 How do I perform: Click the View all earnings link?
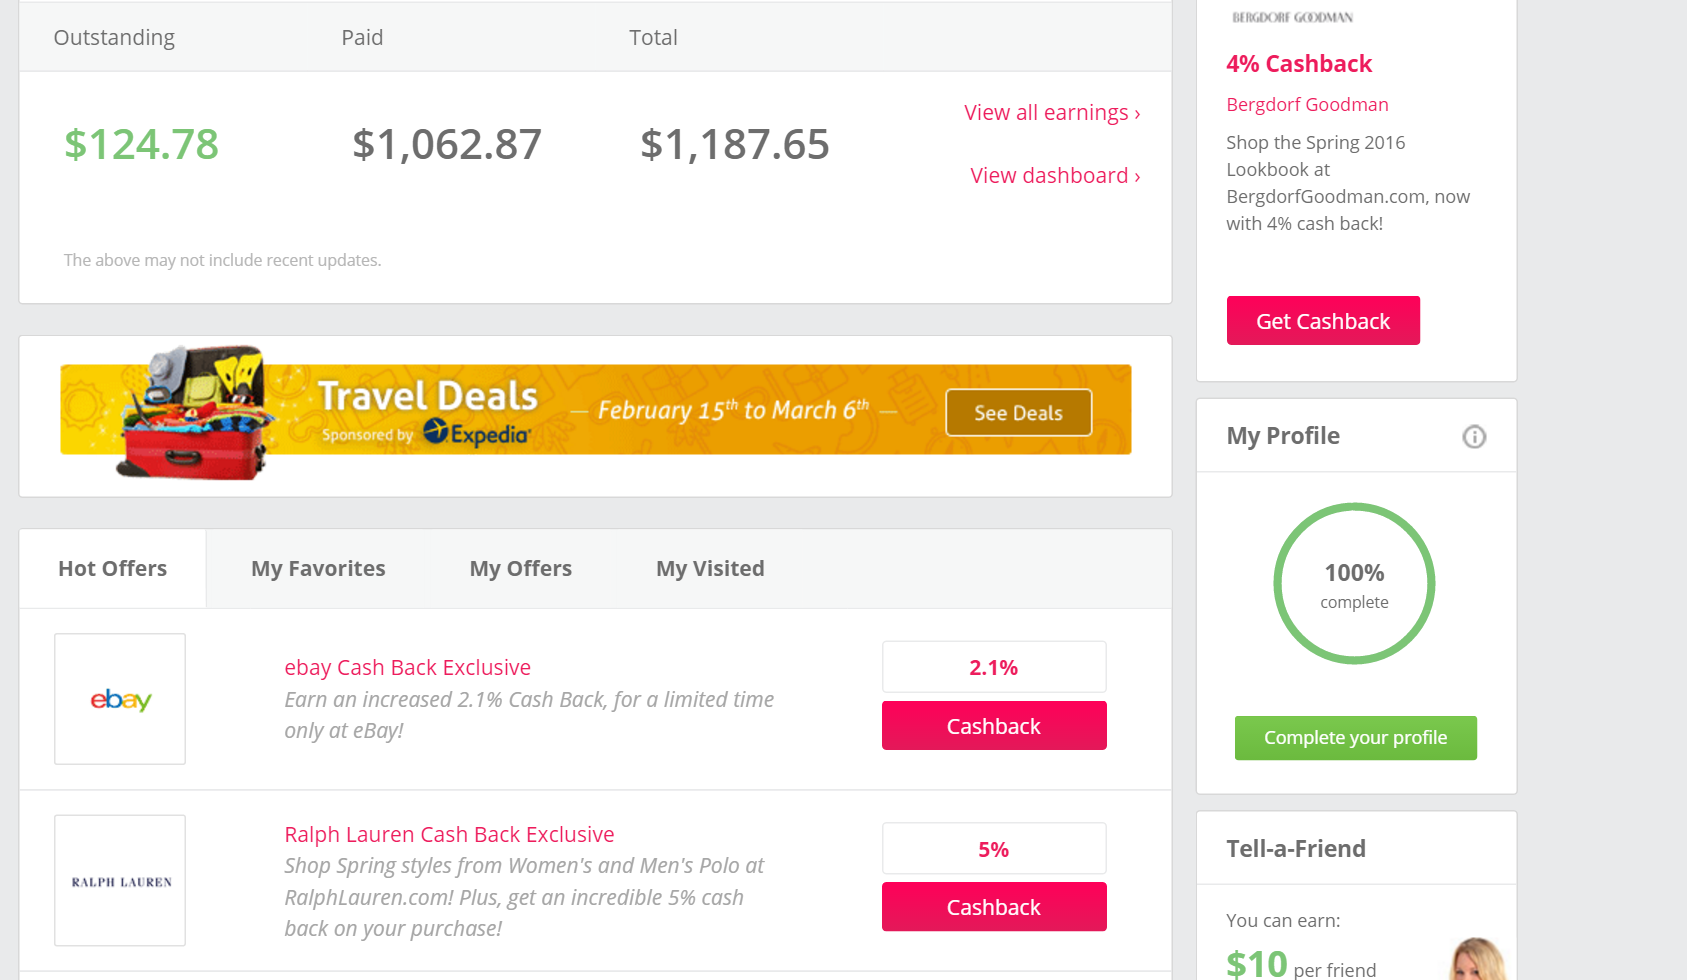[x=1052, y=113]
